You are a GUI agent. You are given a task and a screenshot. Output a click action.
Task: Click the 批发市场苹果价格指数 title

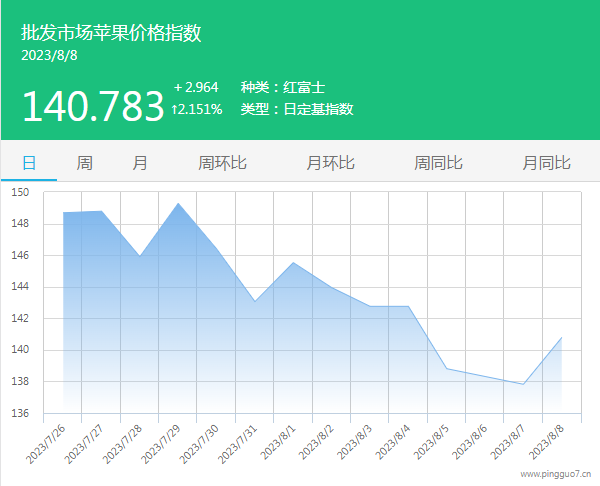(x=111, y=33)
